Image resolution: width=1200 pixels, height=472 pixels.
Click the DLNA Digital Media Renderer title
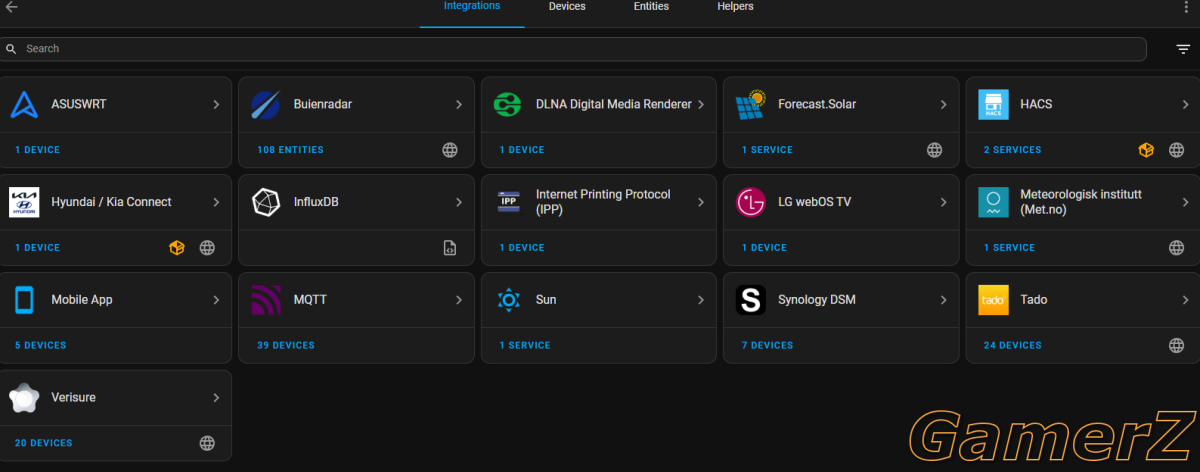pos(614,104)
